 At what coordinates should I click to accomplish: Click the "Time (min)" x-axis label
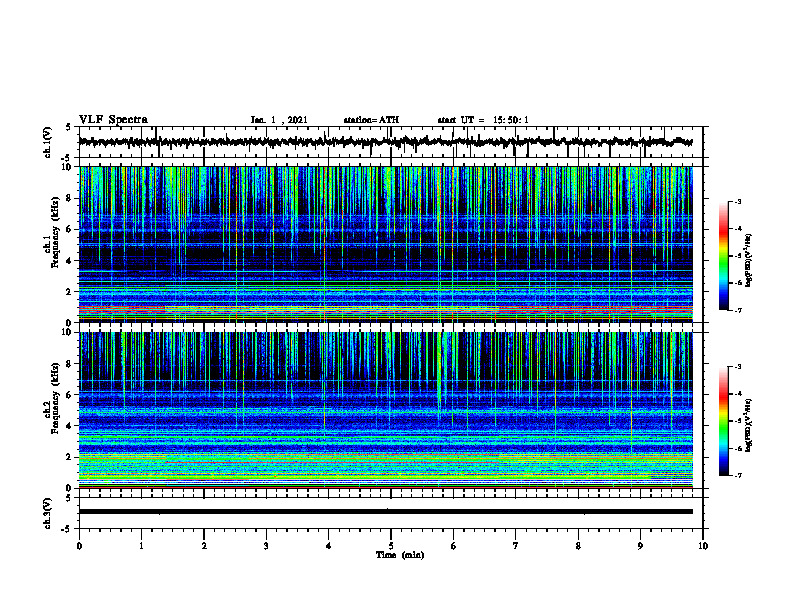point(400,555)
